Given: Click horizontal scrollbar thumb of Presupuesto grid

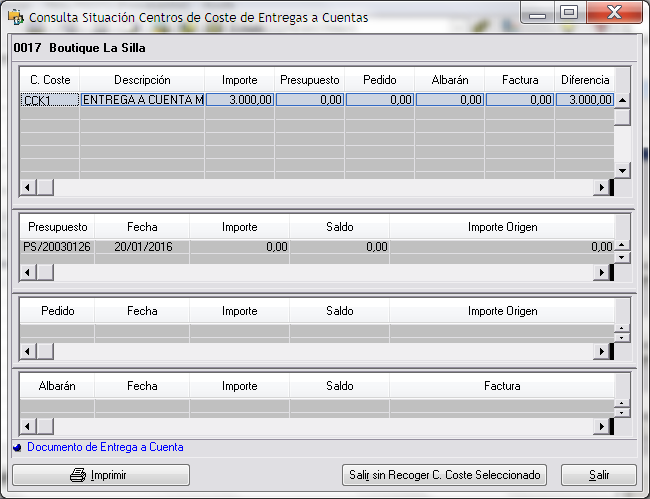Looking at the screenshot, I should 45,272.
